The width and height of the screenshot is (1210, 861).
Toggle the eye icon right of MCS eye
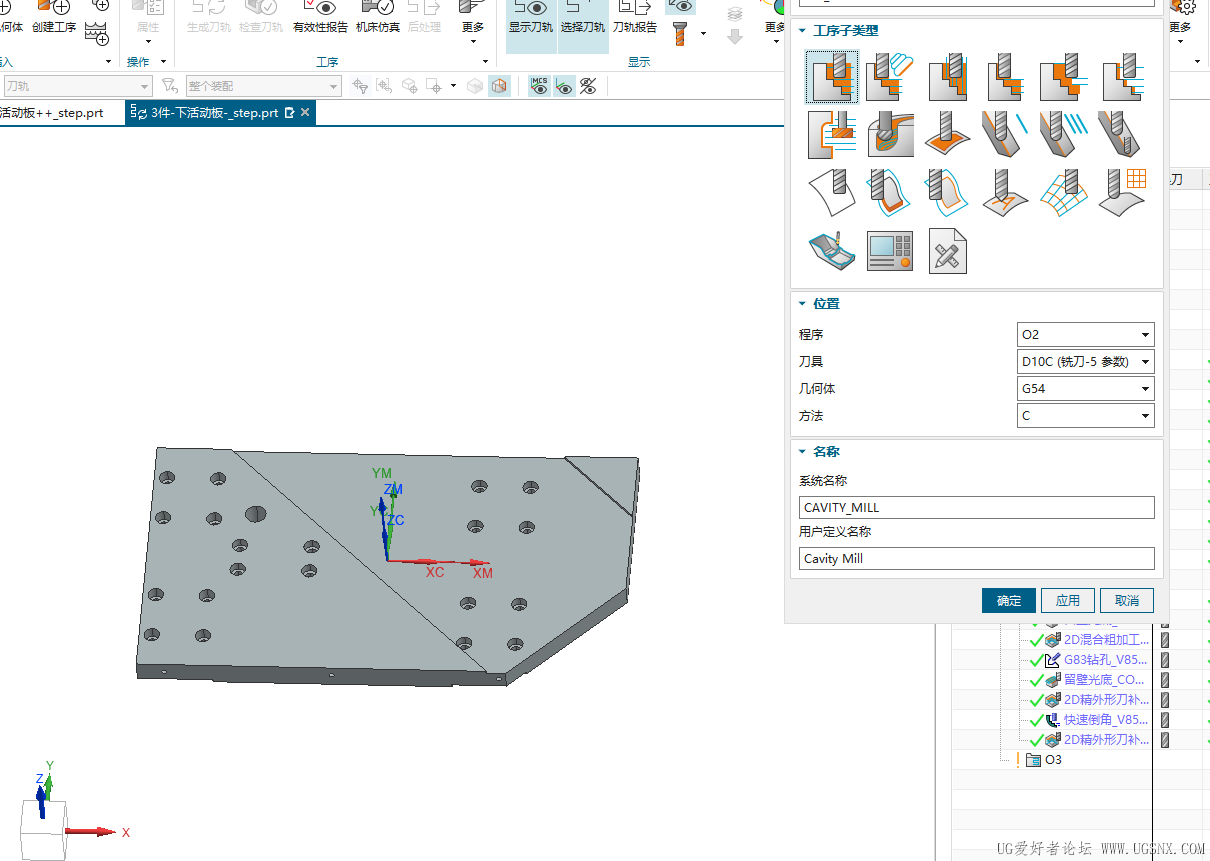point(564,87)
